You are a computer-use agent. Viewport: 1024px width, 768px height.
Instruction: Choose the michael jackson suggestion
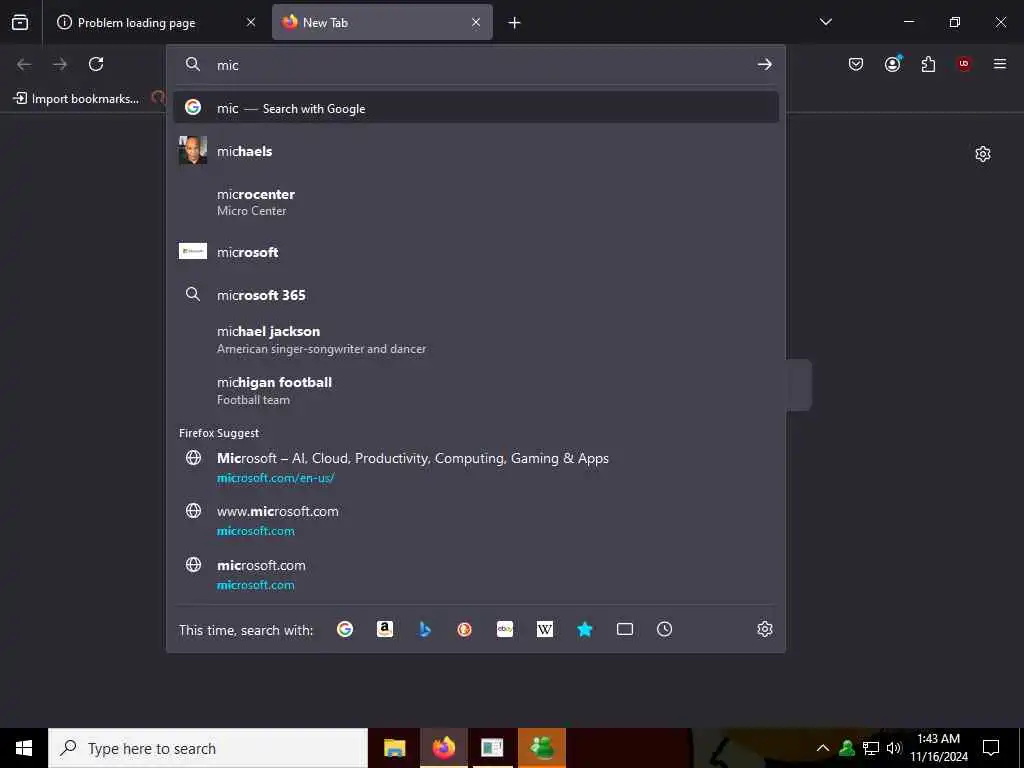(x=475, y=340)
